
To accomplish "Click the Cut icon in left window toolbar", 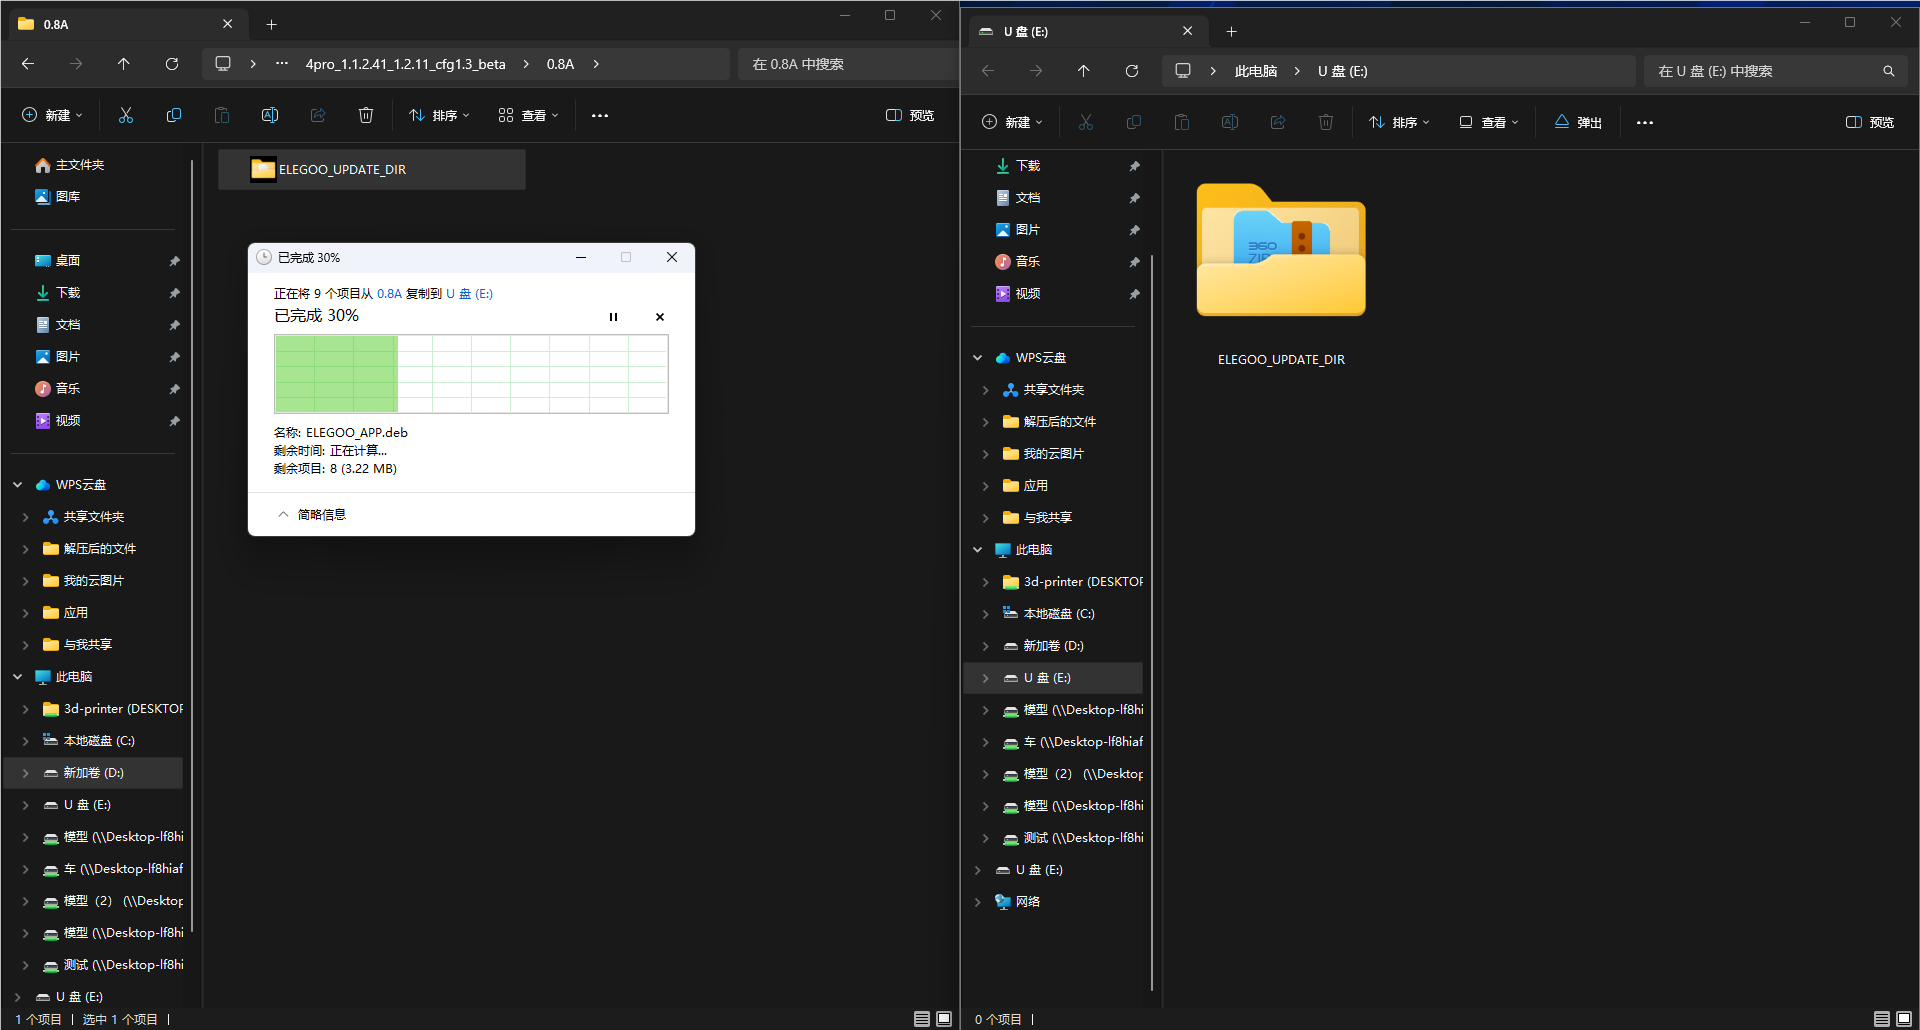I will click(x=126, y=116).
